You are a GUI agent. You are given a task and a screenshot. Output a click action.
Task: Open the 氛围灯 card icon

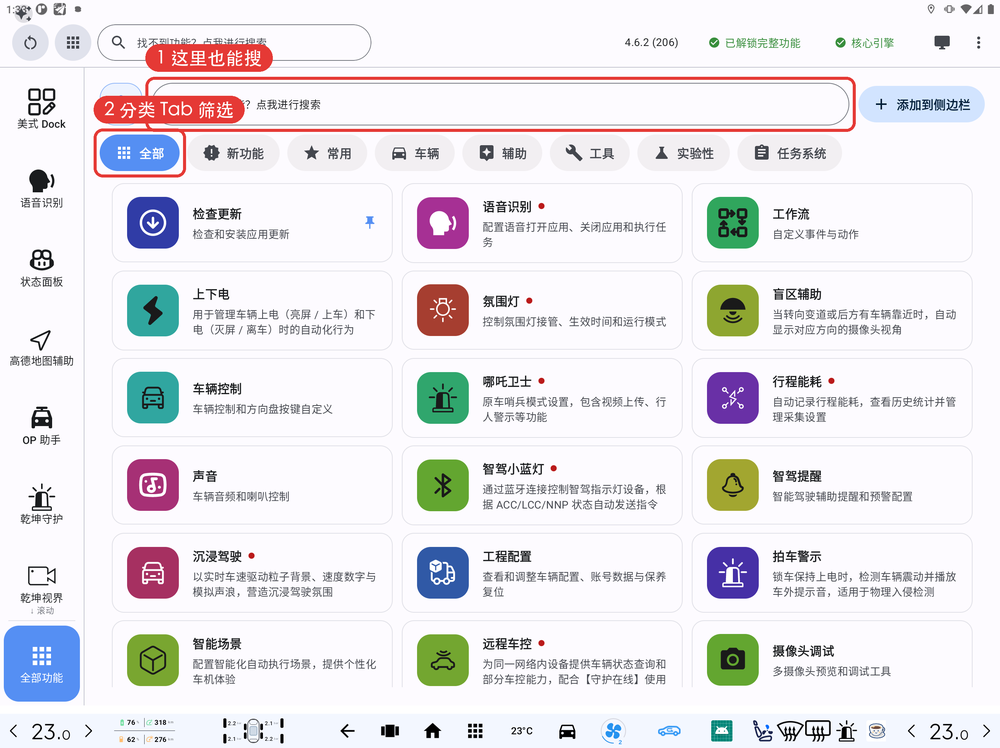[443, 311]
